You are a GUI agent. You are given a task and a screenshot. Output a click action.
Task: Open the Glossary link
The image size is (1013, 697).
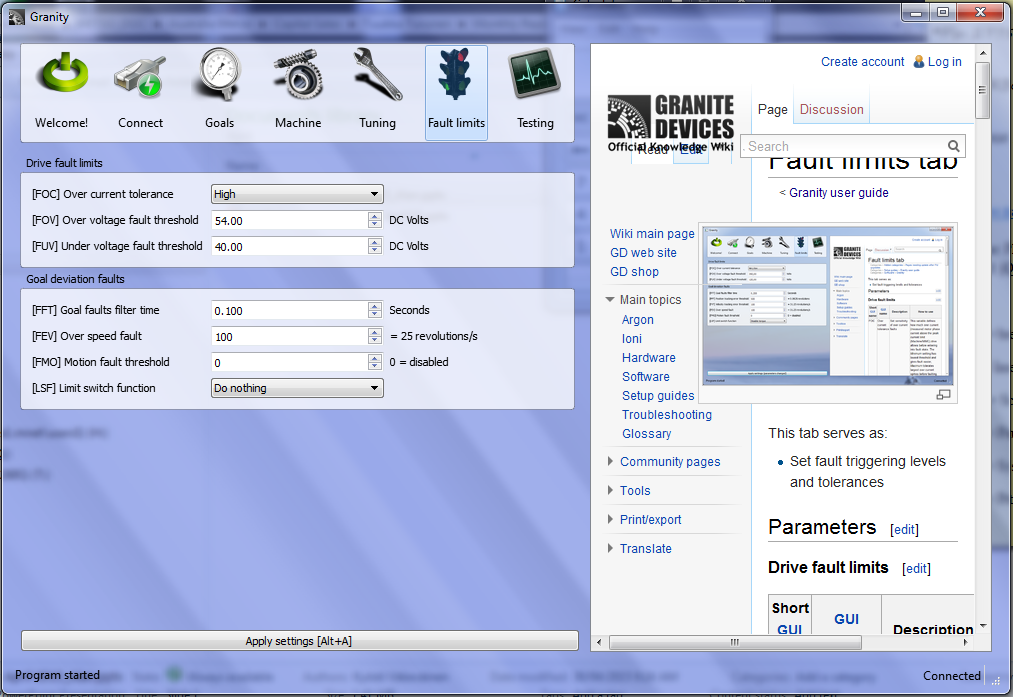(x=647, y=433)
